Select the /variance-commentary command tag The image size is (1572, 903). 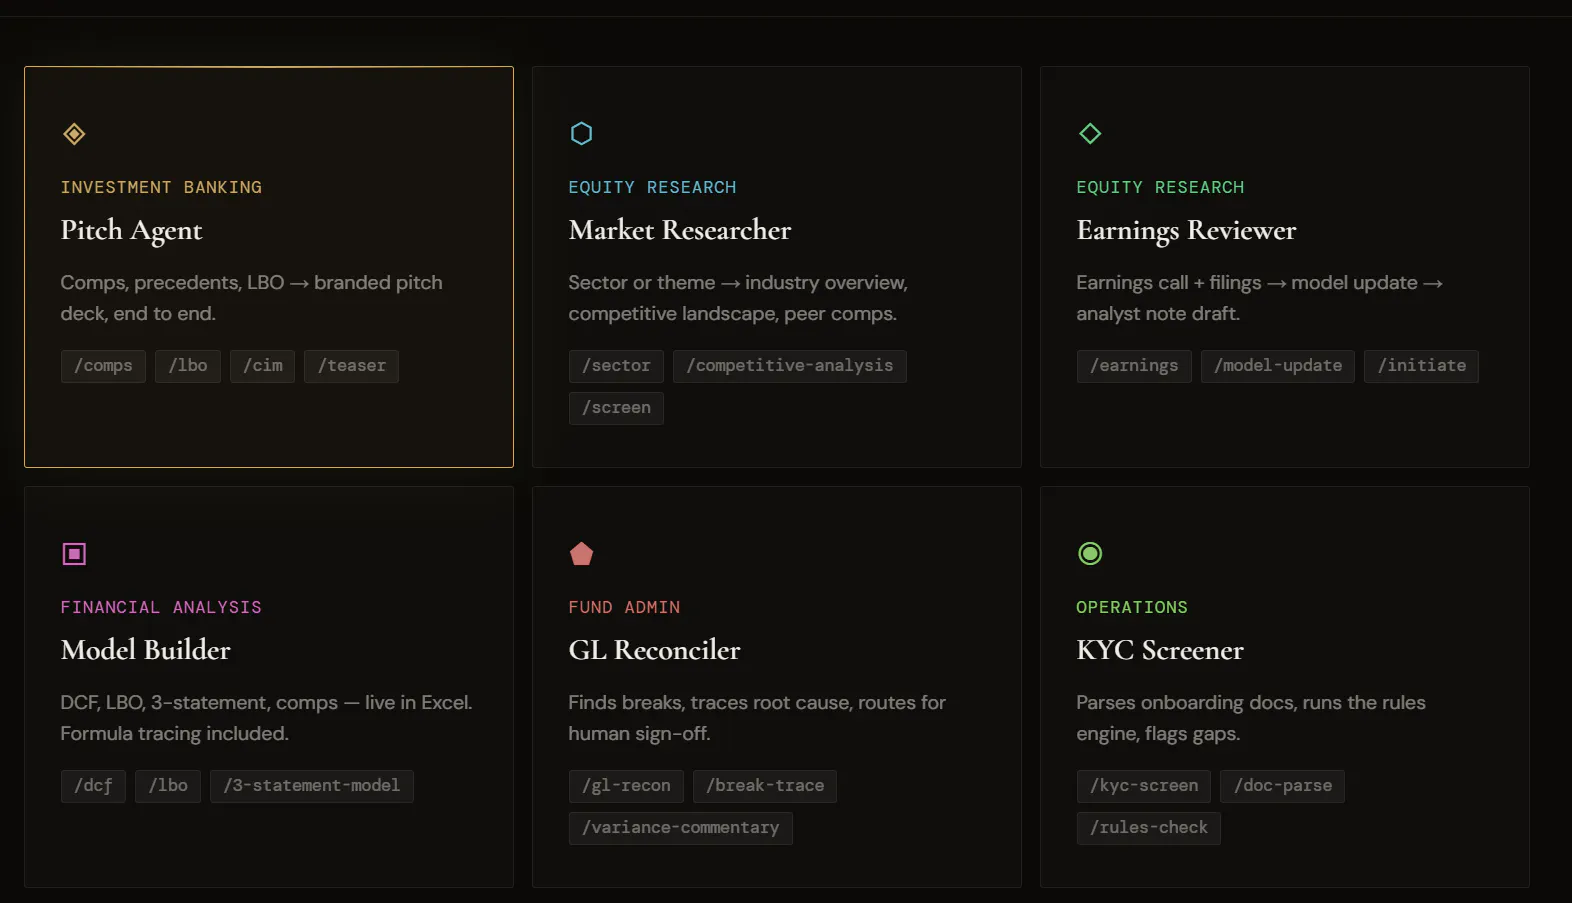(x=681, y=828)
